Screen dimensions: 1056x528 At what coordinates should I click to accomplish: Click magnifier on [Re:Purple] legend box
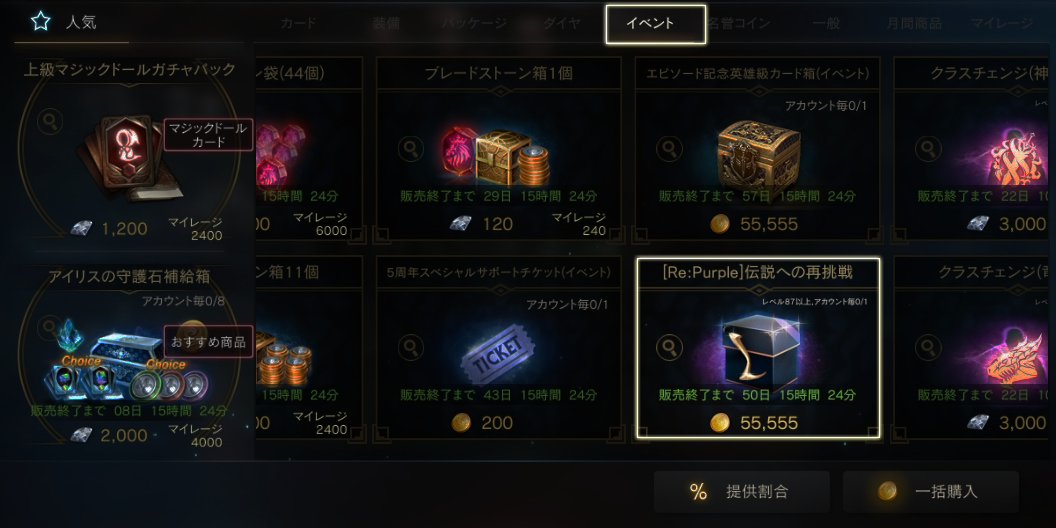coord(669,347)
